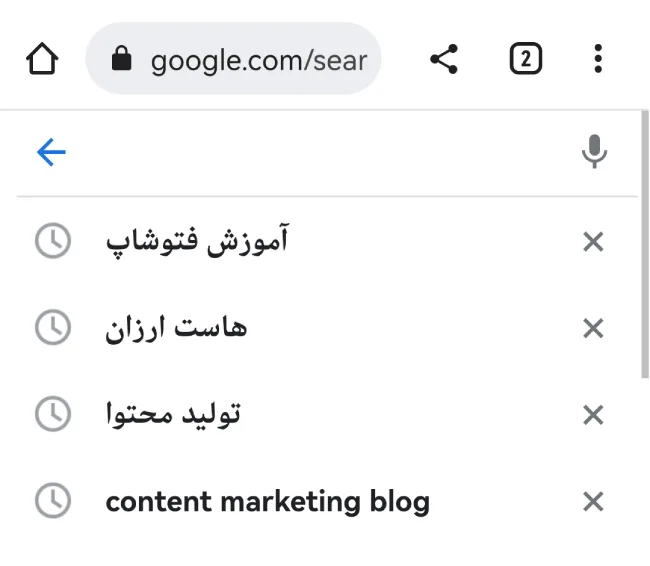The width and height of the screenshot is (650, 566).
Task: Choose the تولید محتوا history entry
Action: coord(173,414)
